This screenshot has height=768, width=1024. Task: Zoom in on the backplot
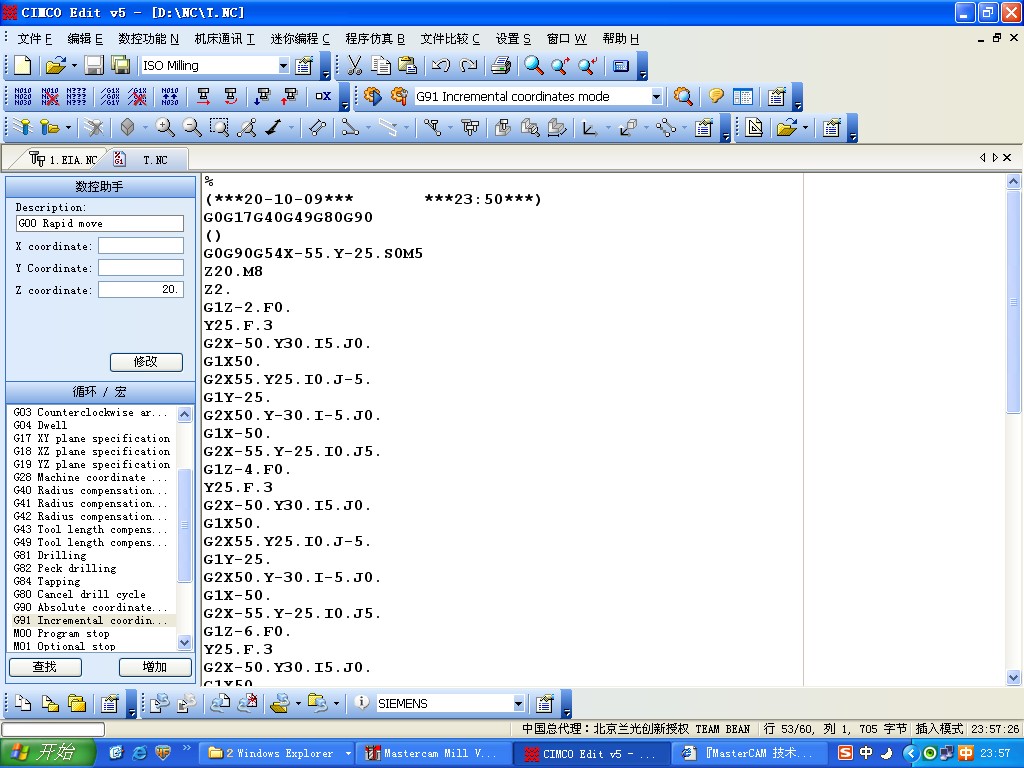165,127
